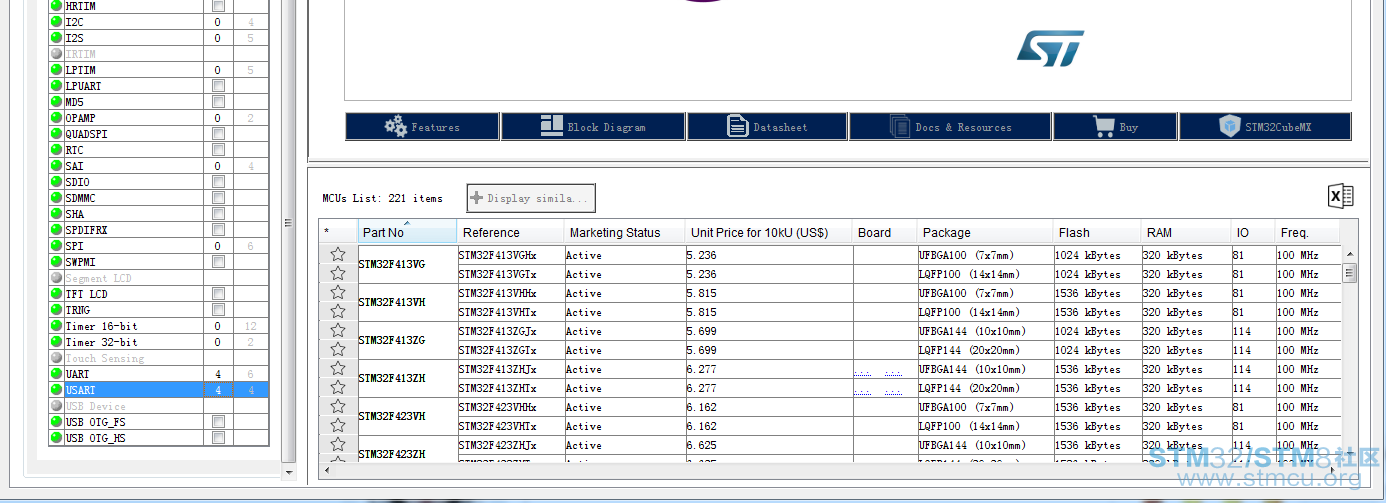1386x503 pixels.
Task: Edit the I2C count field
Action: tap(218, 22)
